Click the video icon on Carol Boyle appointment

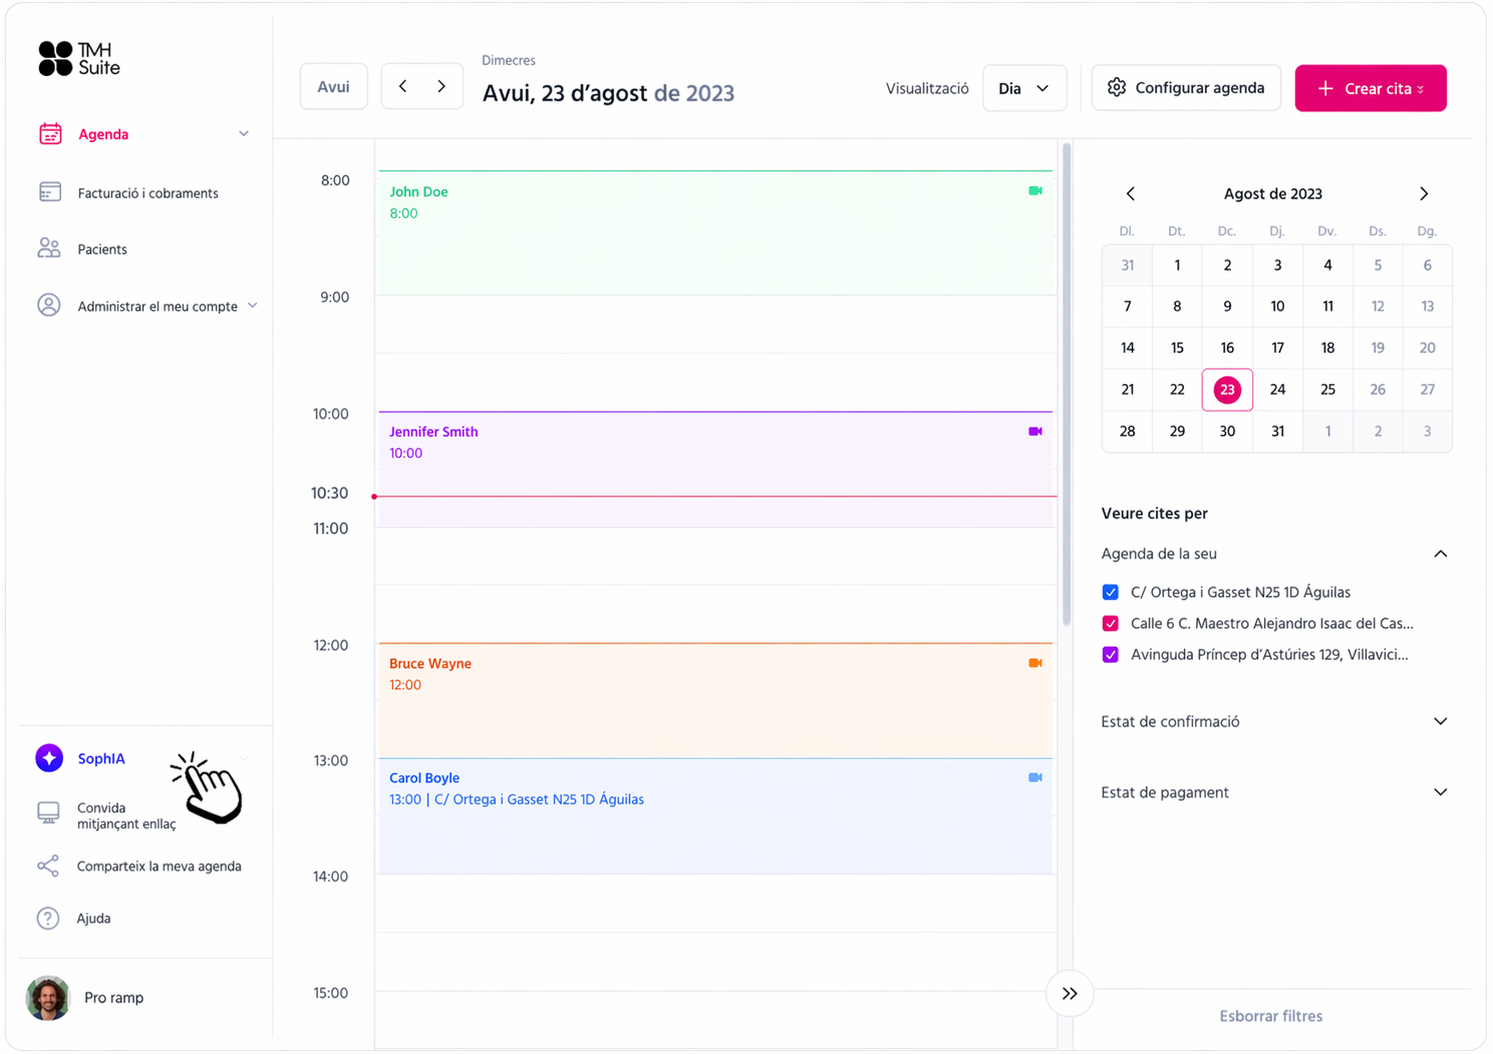click(1035, 777)
